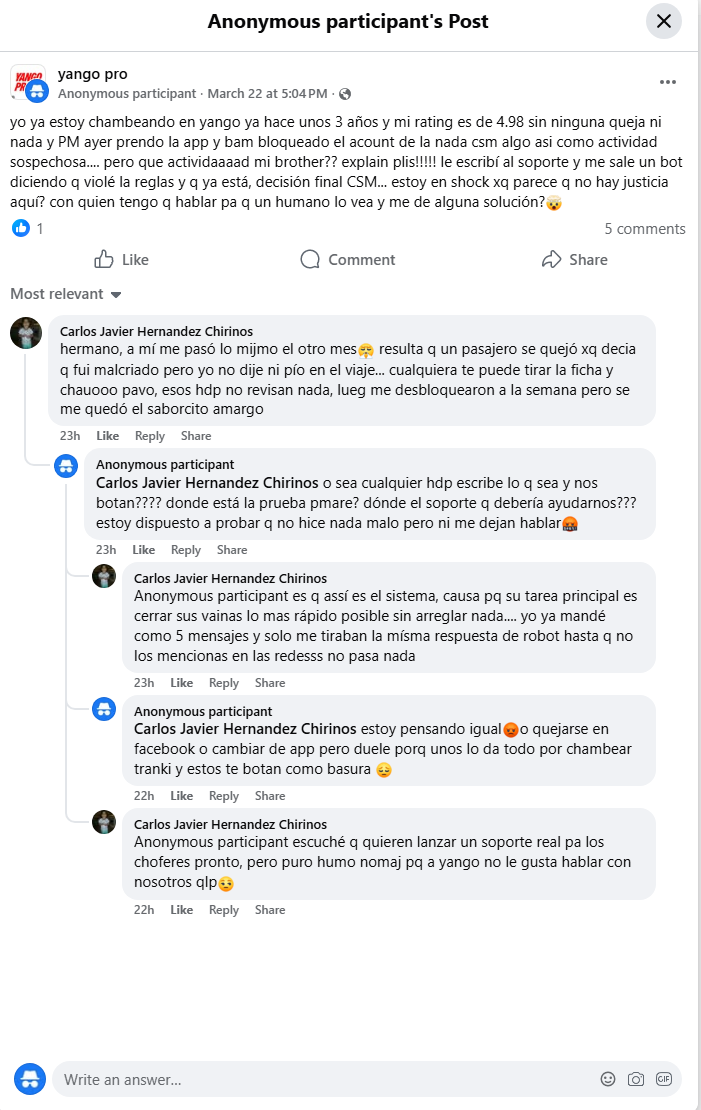Screen dimensions: 701x1110
Task: Click the GIF icon in answer box
Action: click(663, 1079)
